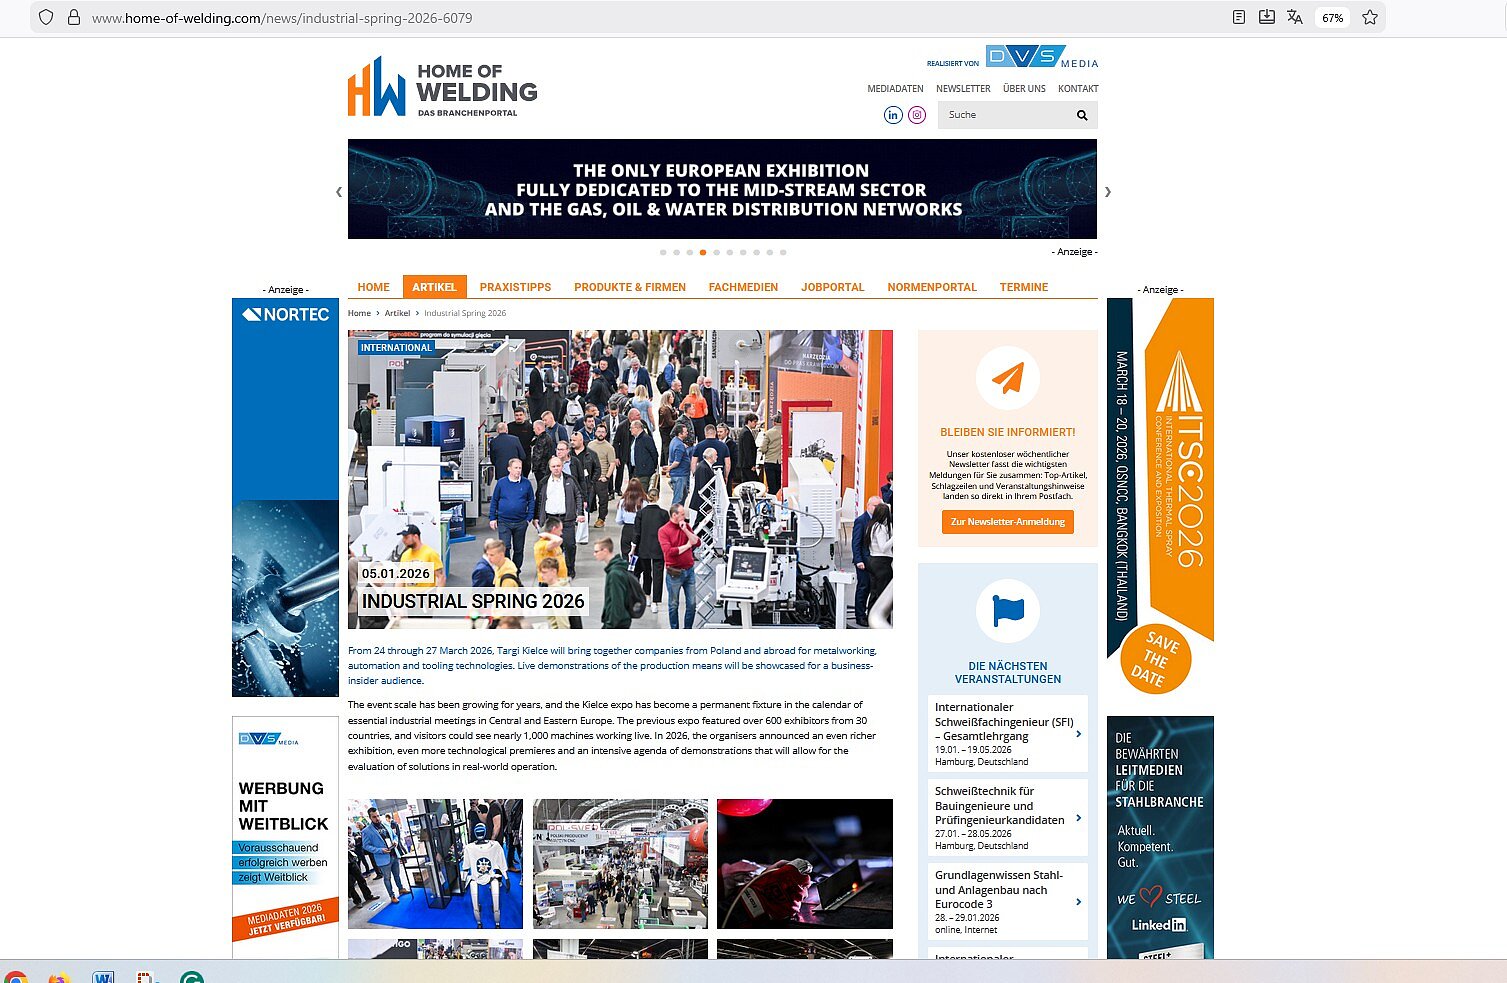The width and height of the screenshot is (1507, 983).
Task: Bookmark this page with star icon
Action: (1370, 17)
